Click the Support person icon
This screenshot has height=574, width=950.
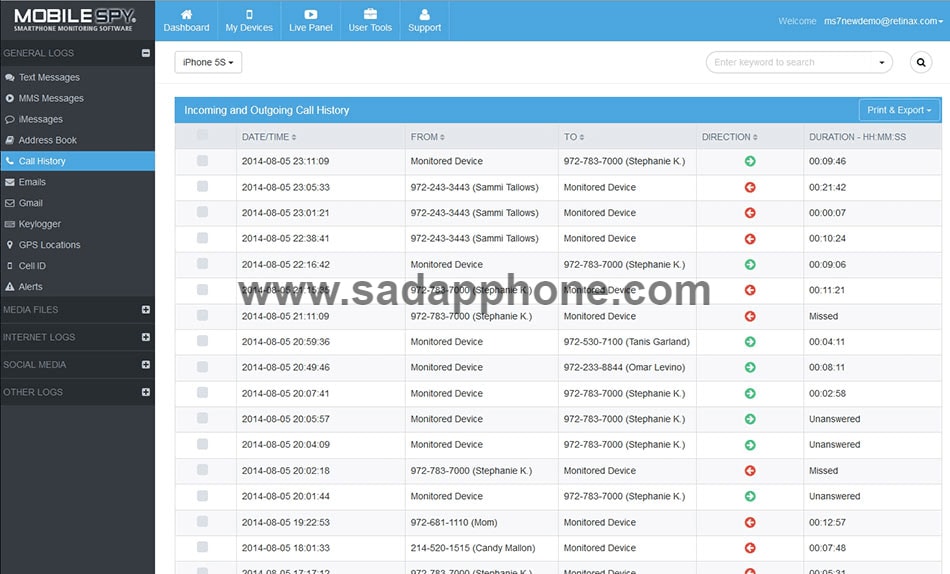424,15
